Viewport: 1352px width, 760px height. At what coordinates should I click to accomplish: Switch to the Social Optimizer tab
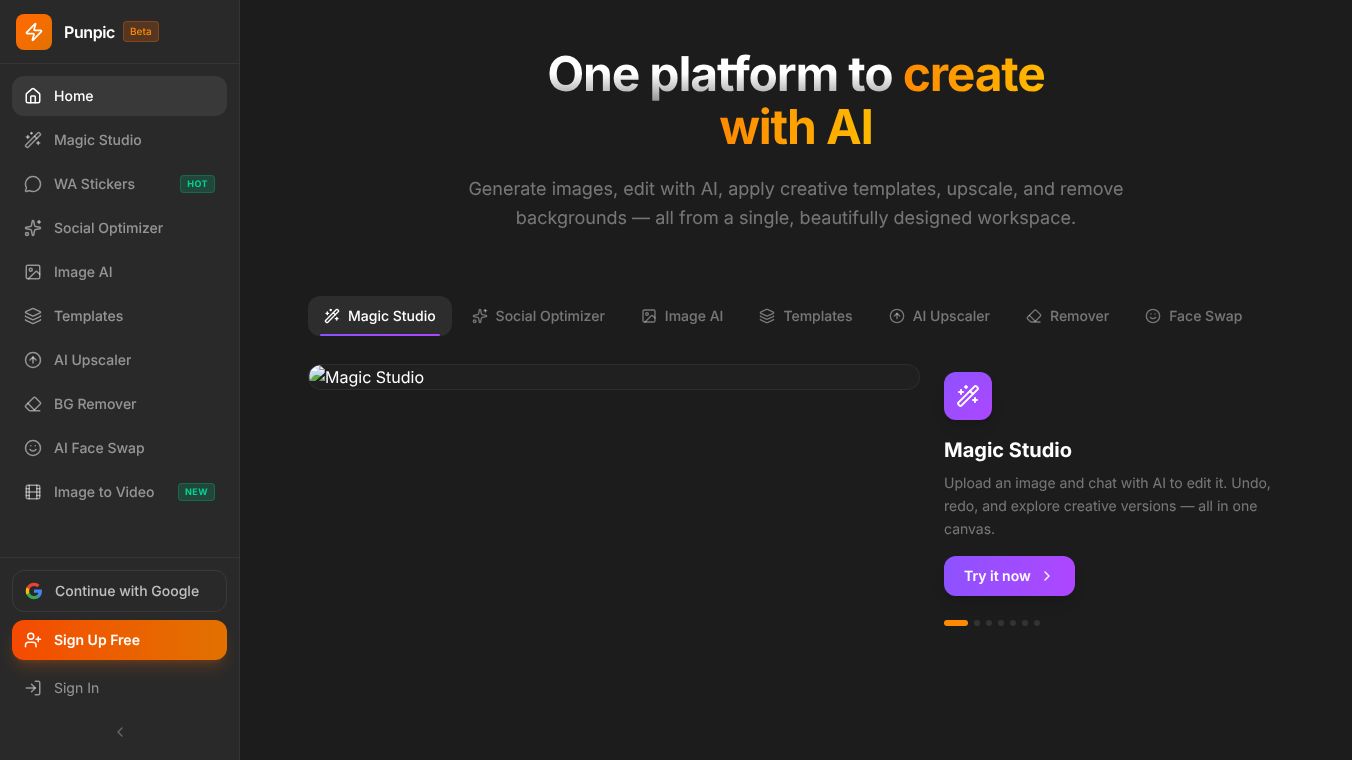tap(538, 316)
